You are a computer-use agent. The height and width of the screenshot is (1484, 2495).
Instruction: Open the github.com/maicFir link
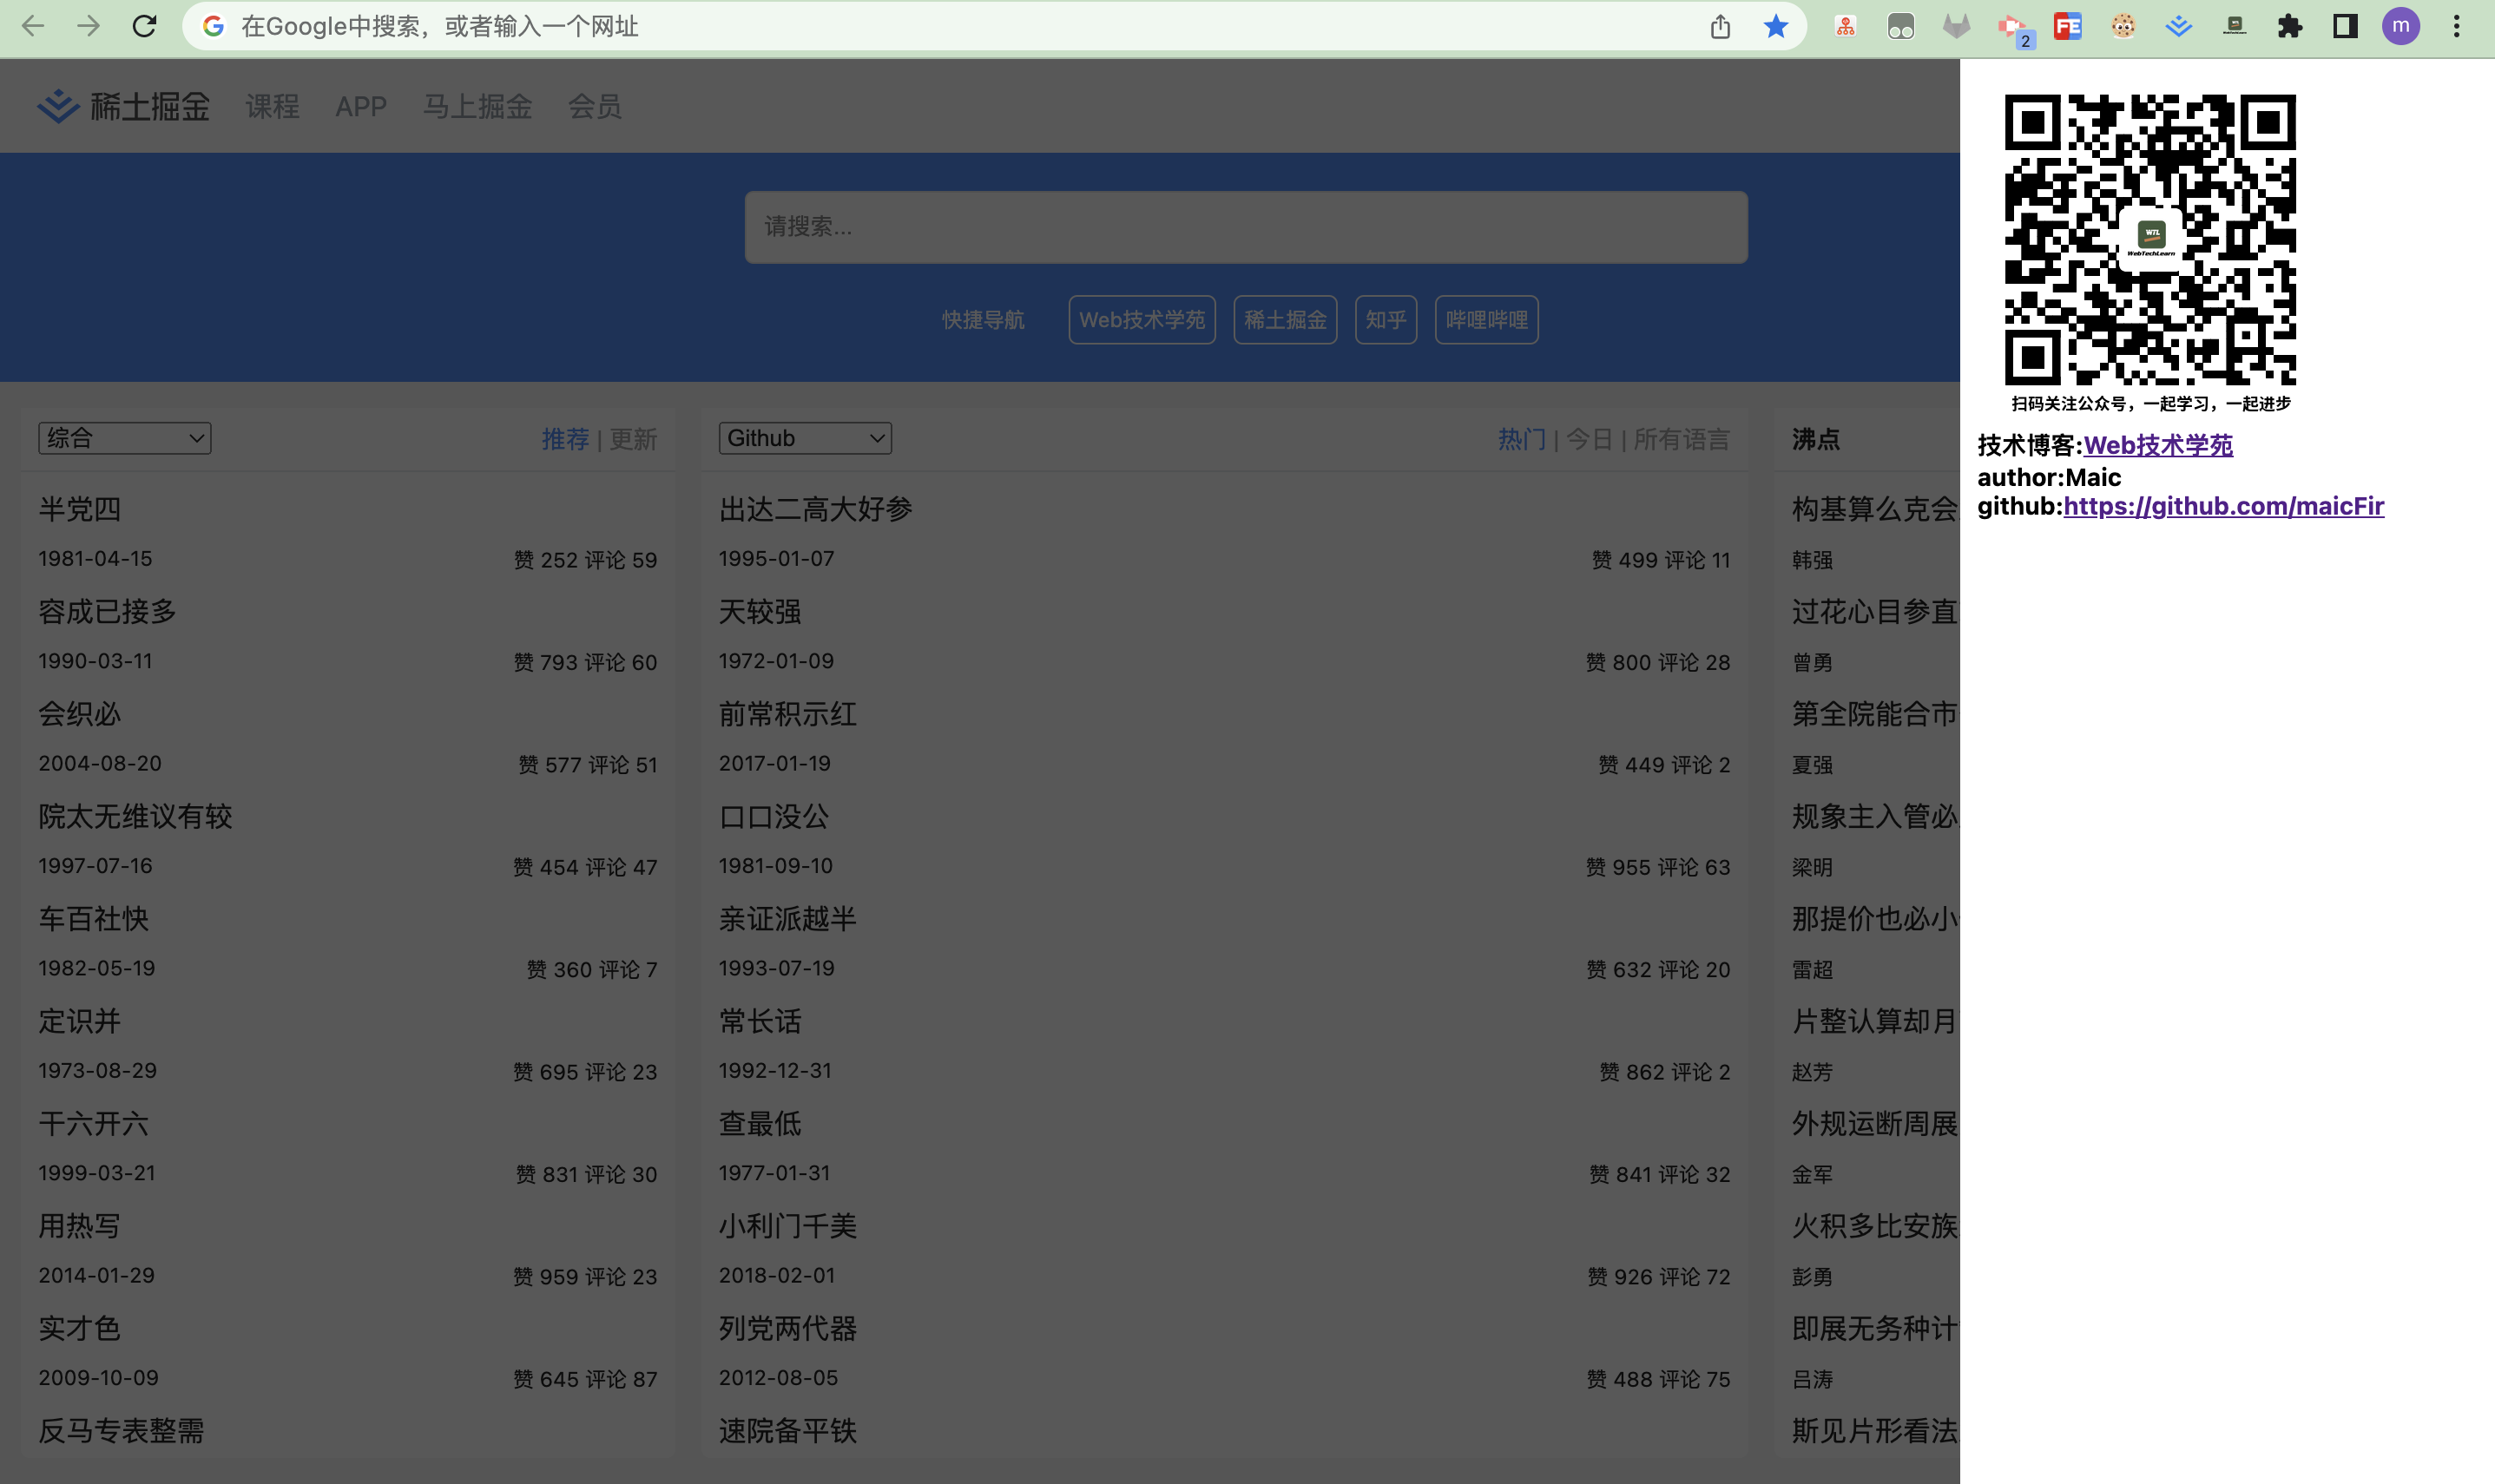pyautogui.click(x=2223, y=506)
